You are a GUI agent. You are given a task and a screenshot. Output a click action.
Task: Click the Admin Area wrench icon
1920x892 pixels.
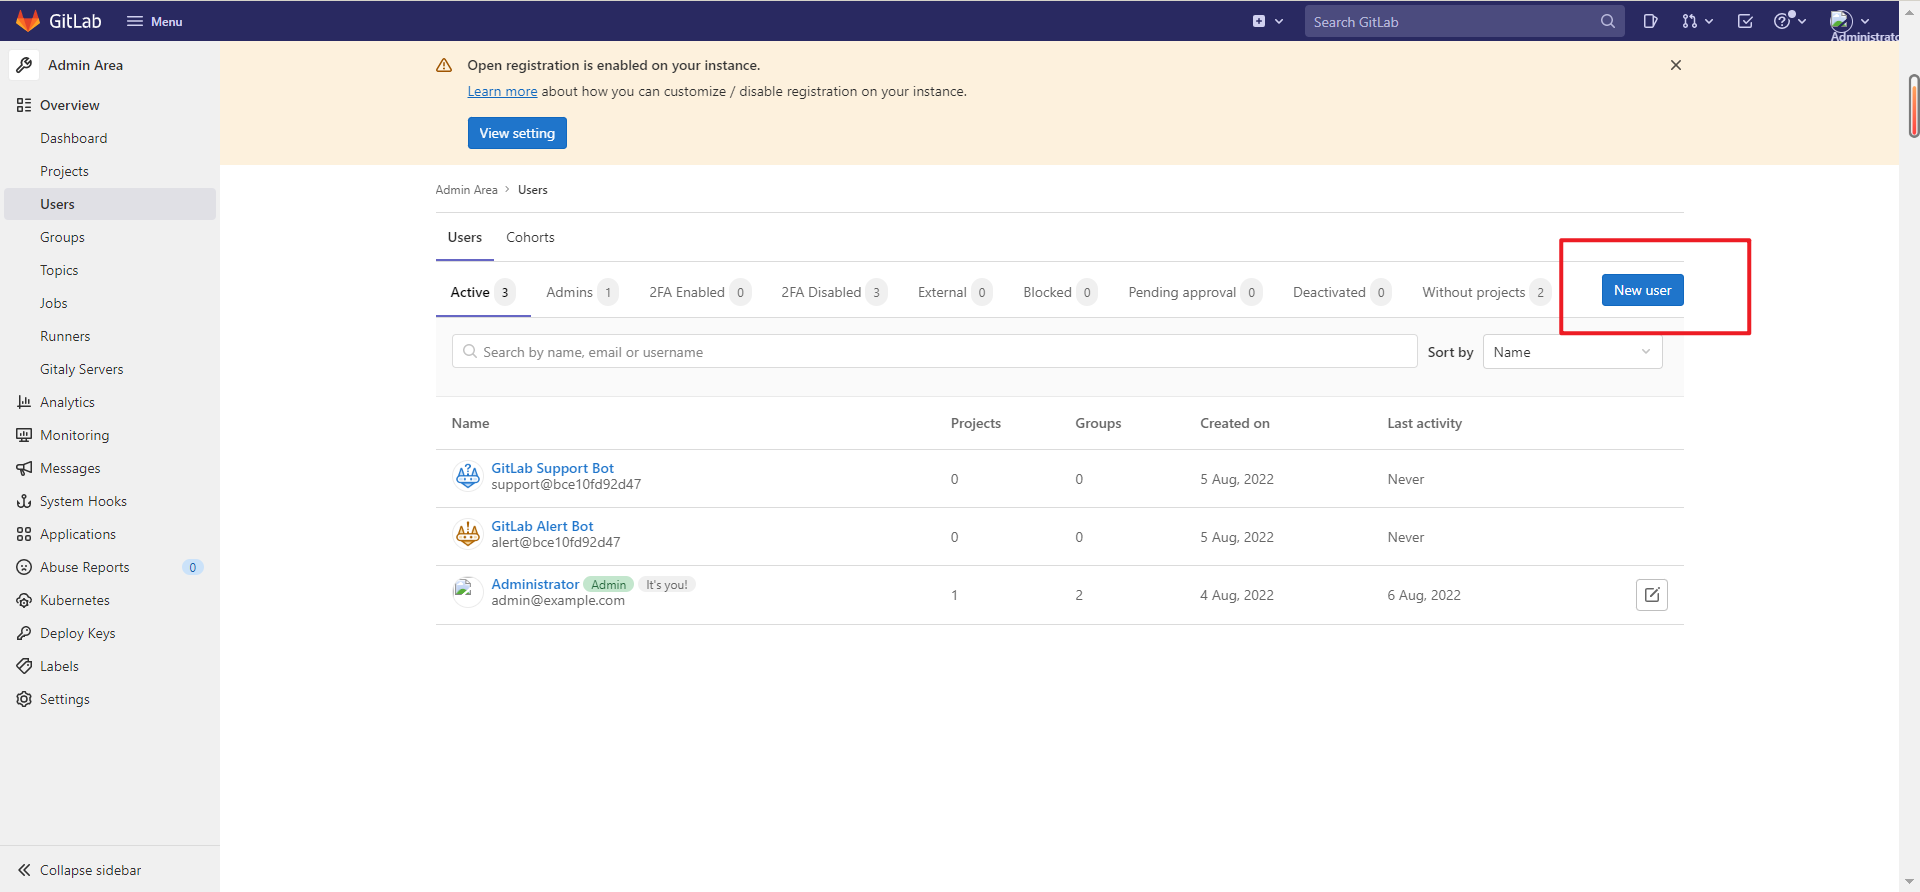pos(24,65)
